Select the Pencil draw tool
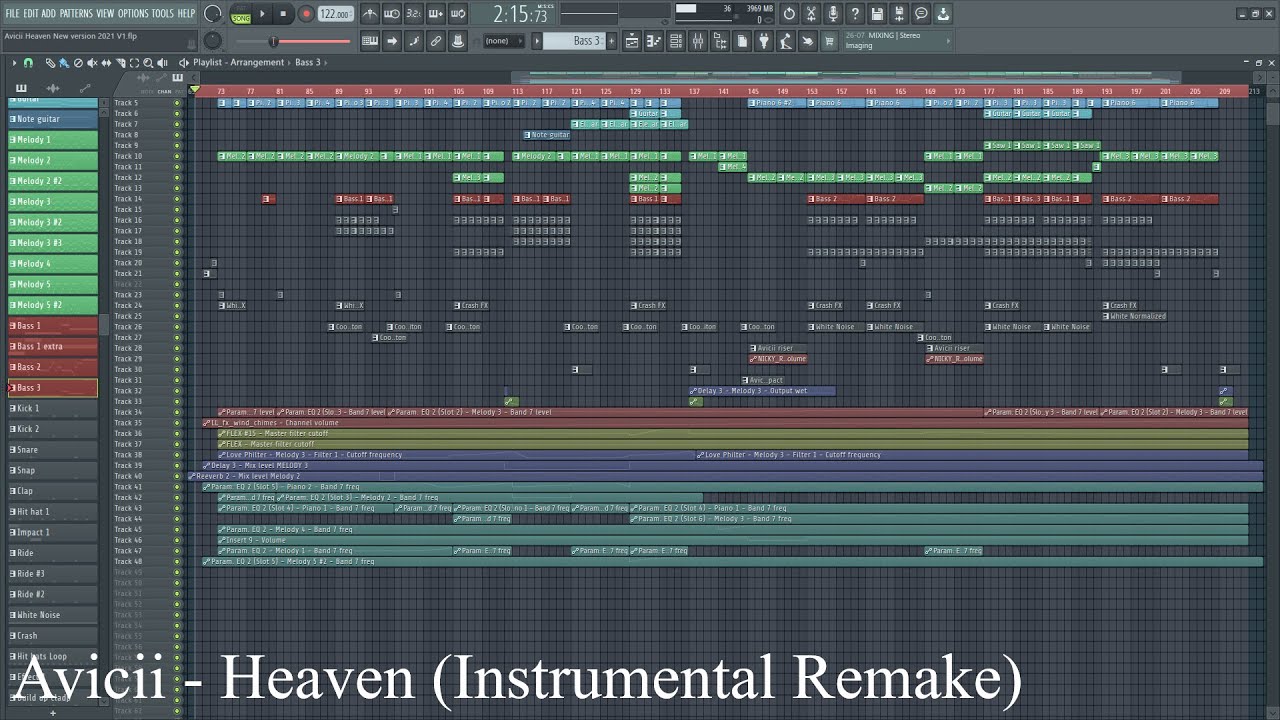 [50, 62]
